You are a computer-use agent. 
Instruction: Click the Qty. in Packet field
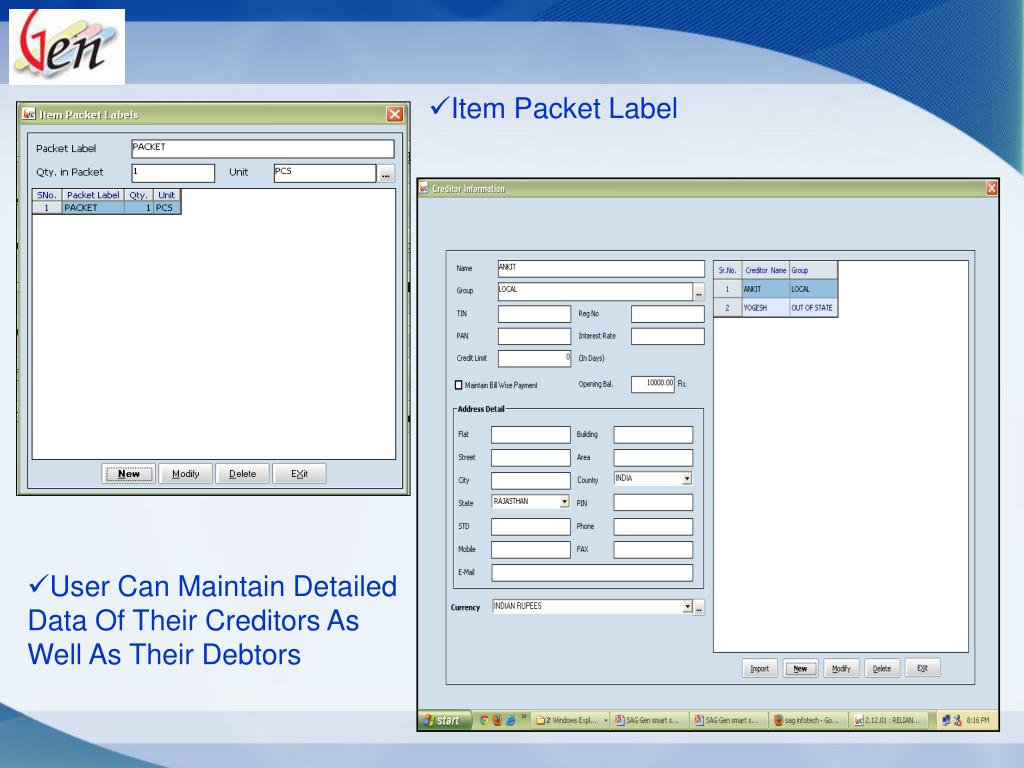click(173, 172)
